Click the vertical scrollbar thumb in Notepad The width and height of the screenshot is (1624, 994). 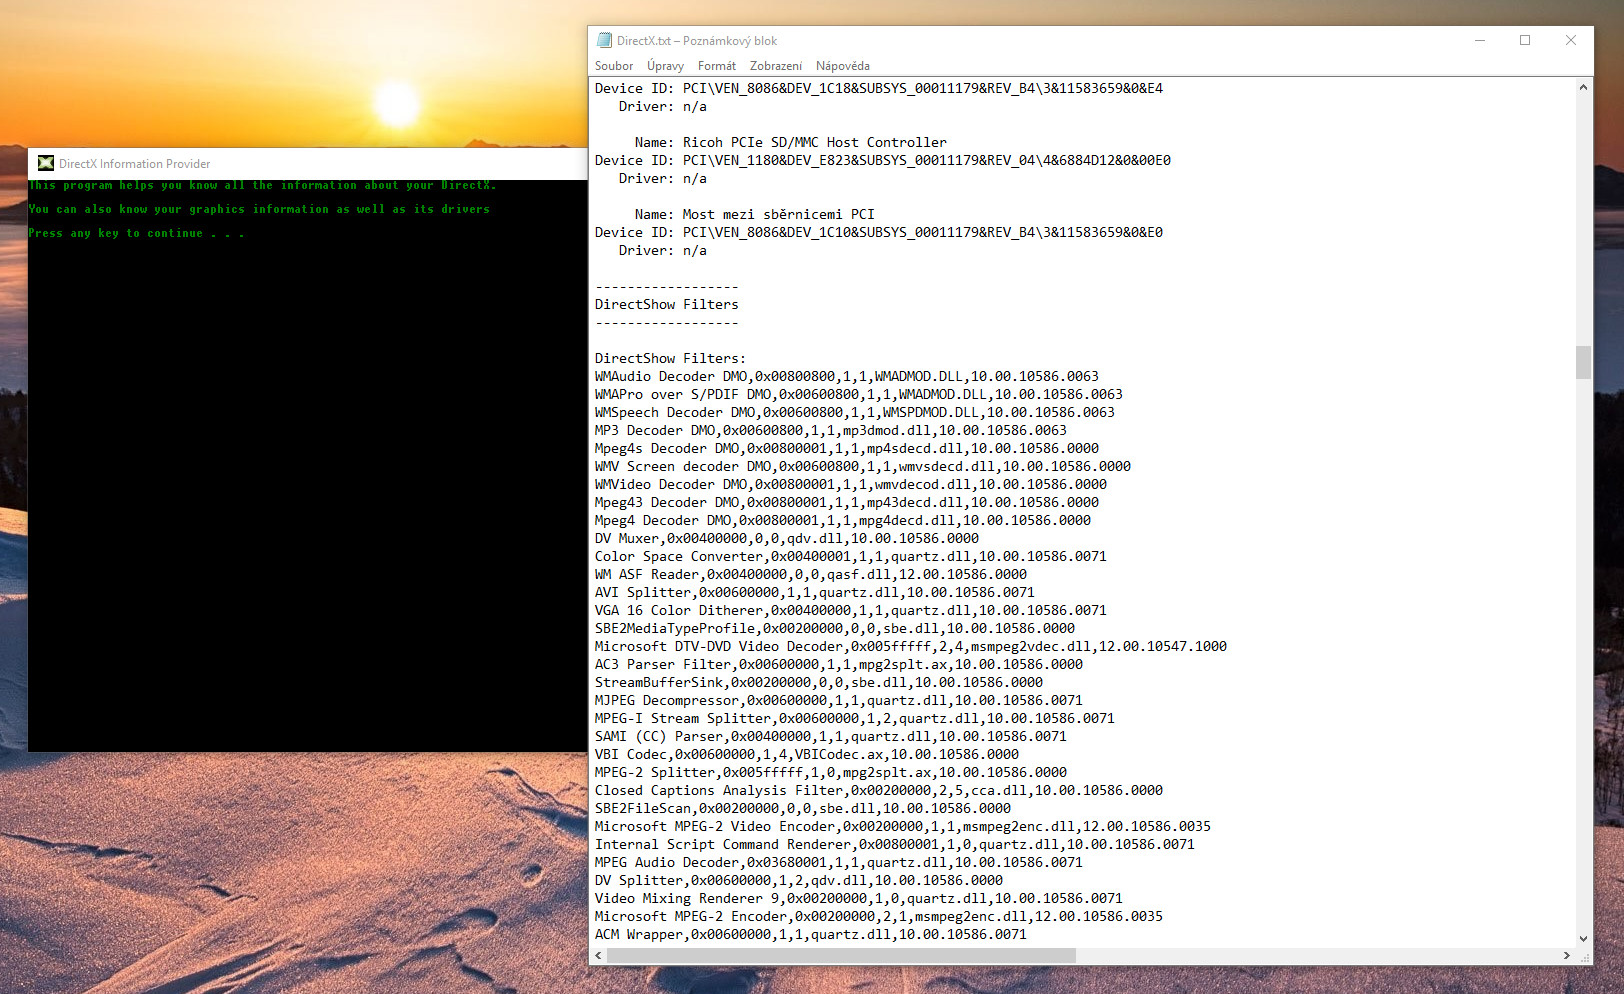1583,362
